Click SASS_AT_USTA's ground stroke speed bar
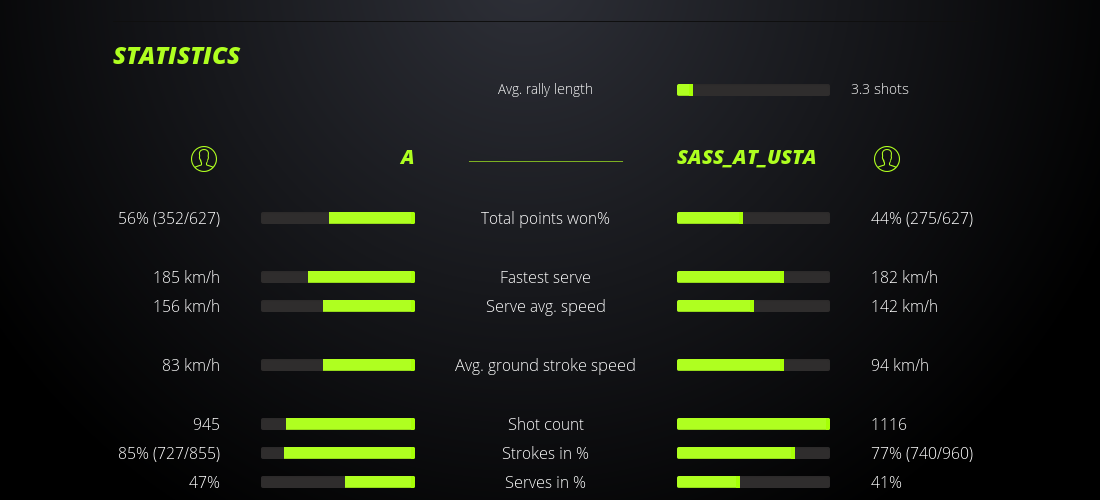Screen dimensions: 1100x500 753,365
